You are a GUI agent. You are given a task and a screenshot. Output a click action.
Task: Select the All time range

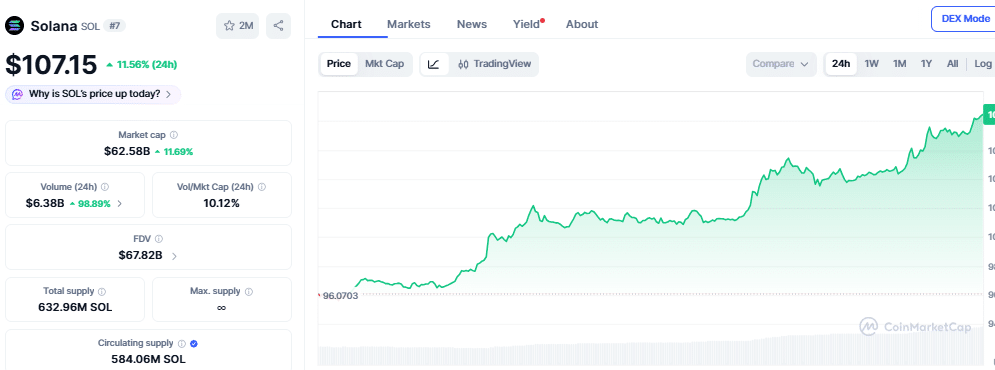click(x=952, y=64)
